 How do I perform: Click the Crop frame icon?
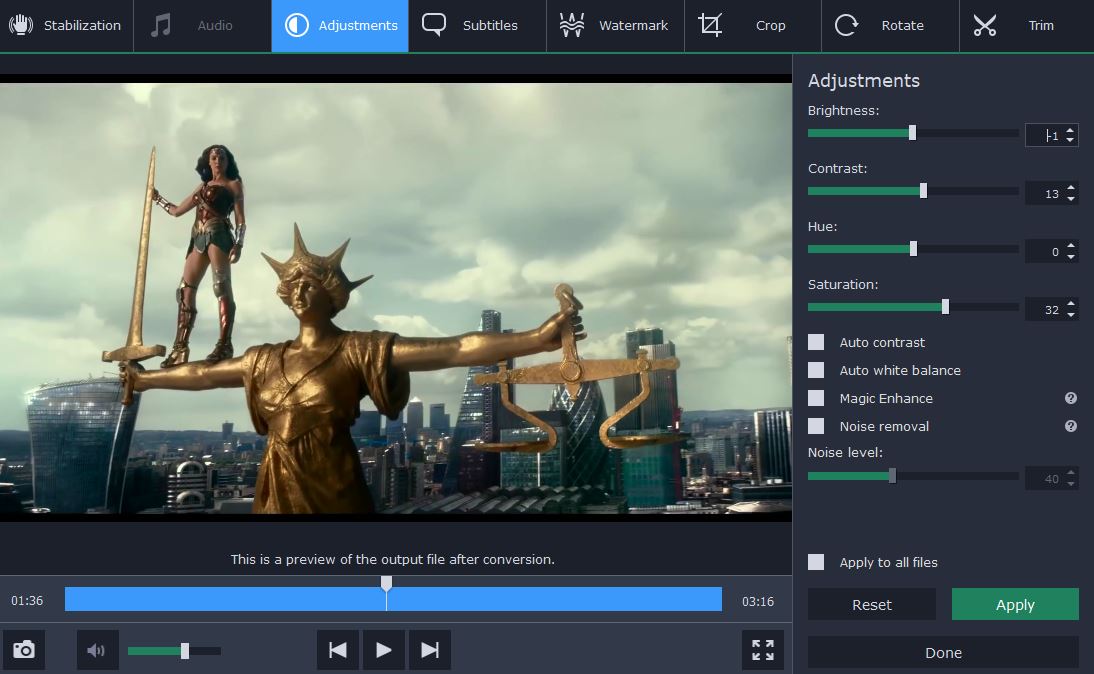pos(710,25)
